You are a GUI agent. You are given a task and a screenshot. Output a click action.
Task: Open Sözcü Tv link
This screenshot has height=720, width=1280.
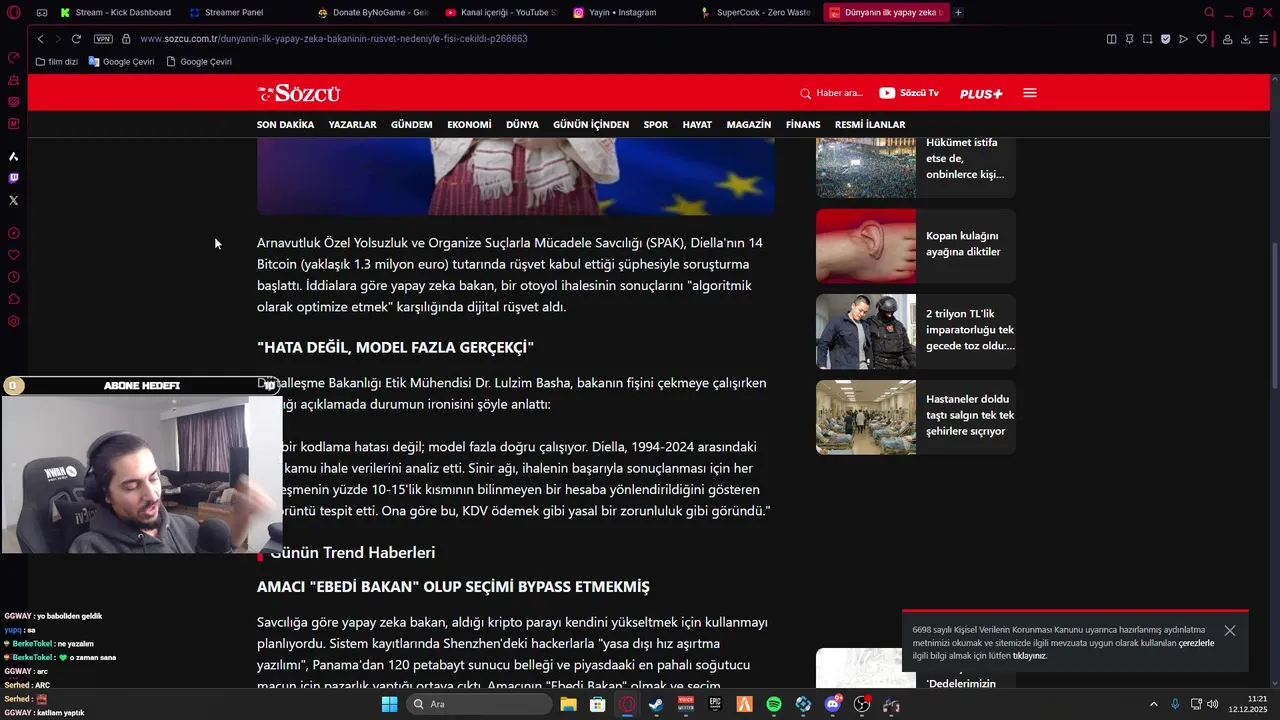tap(909, 93)
